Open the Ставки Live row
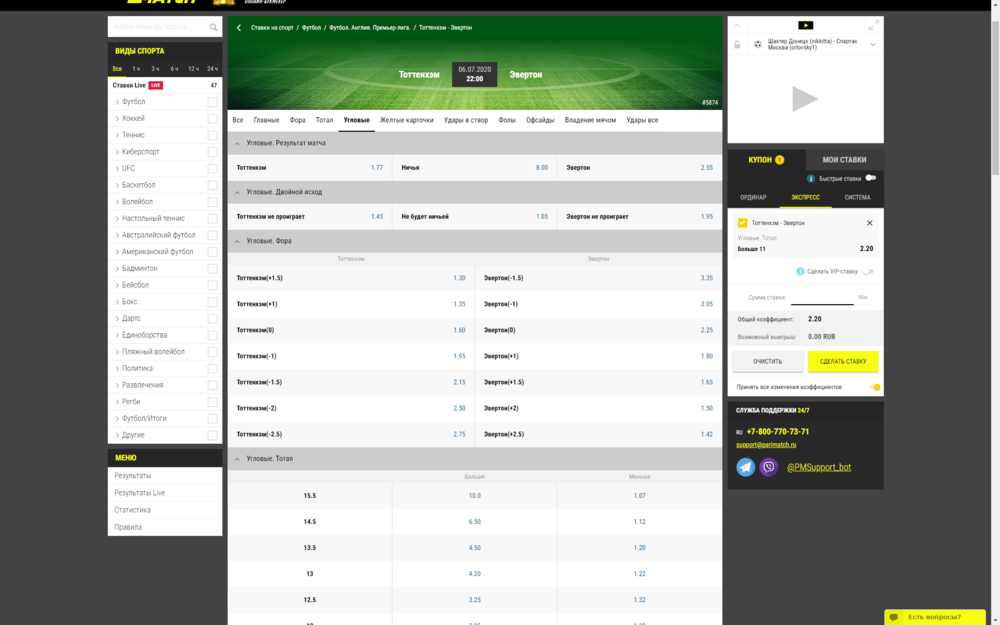The image size is (1000, 625). point(165,85)
